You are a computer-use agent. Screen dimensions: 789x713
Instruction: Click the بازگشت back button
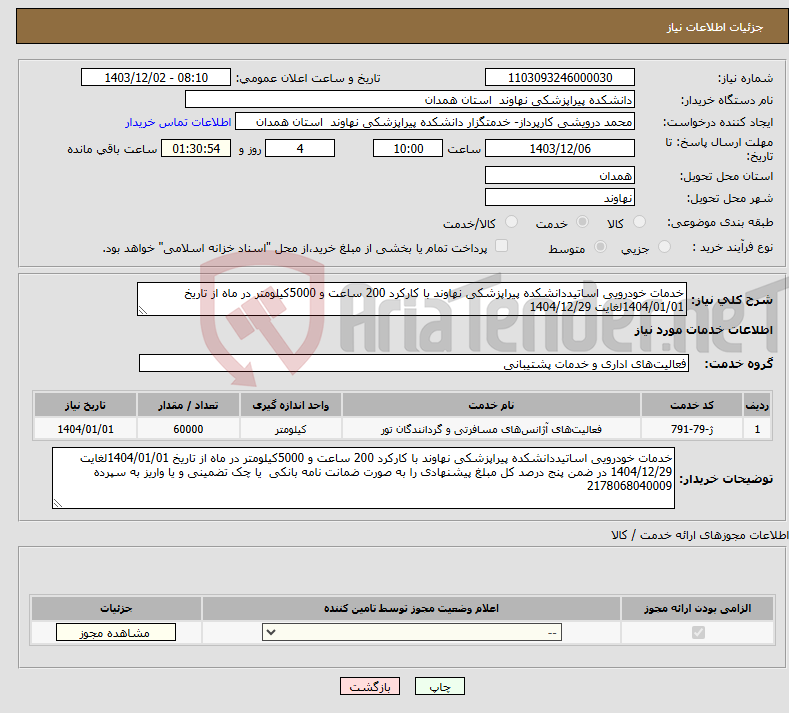tap(370, 686)
